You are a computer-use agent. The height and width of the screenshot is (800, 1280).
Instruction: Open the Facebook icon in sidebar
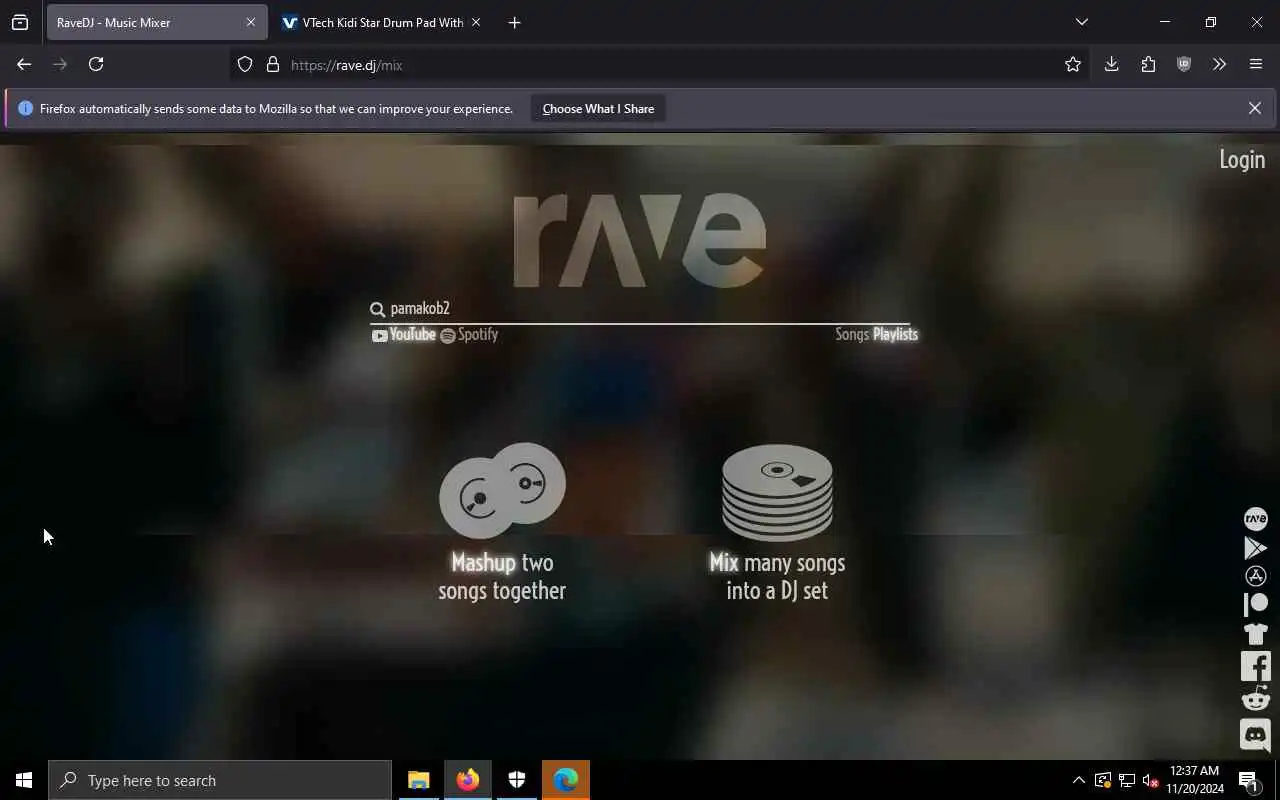point(1255,666)
